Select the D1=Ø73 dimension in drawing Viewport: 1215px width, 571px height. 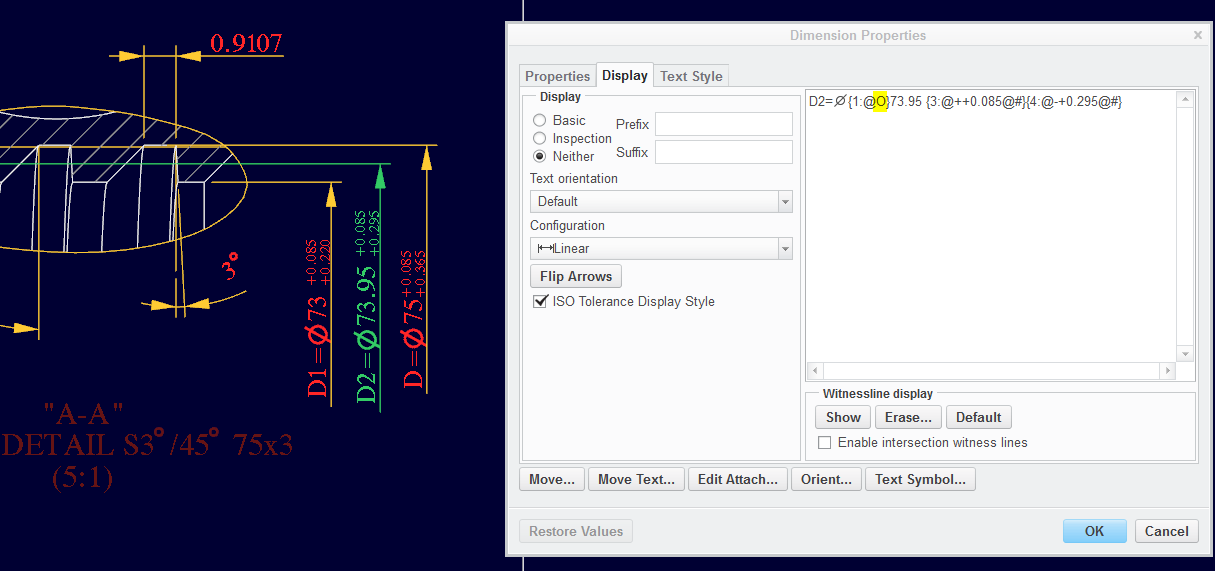click(319, 318)
